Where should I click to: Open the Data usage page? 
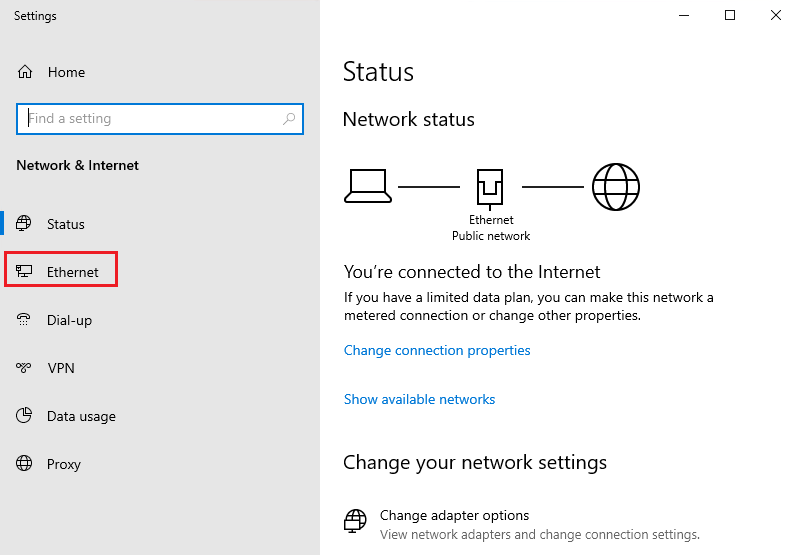(81, 416)
